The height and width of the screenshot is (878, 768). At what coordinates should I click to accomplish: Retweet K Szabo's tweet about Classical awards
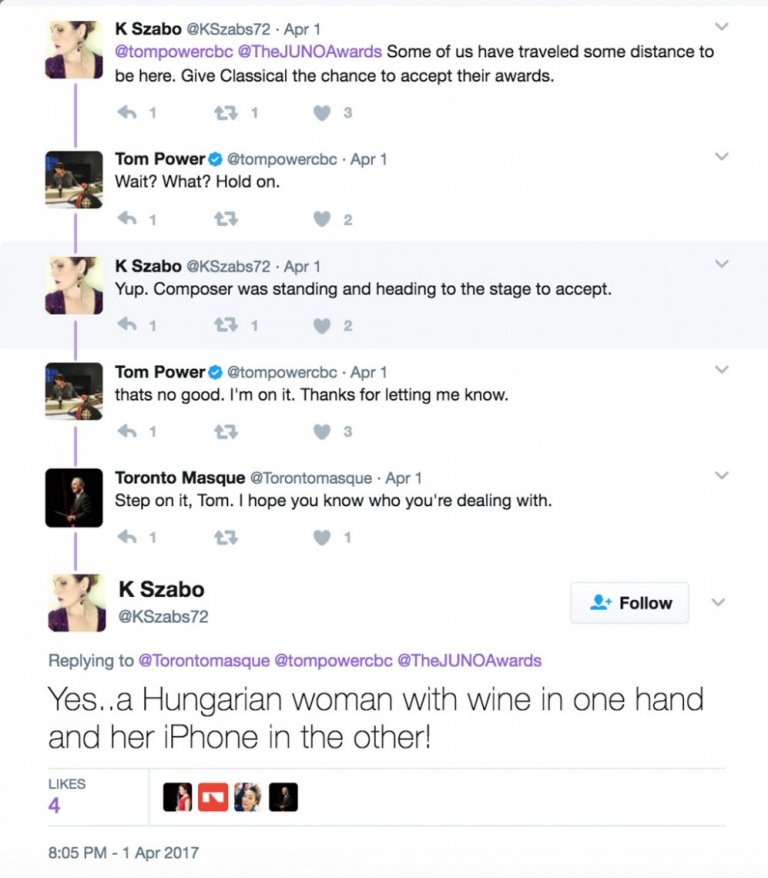(224, 113)
